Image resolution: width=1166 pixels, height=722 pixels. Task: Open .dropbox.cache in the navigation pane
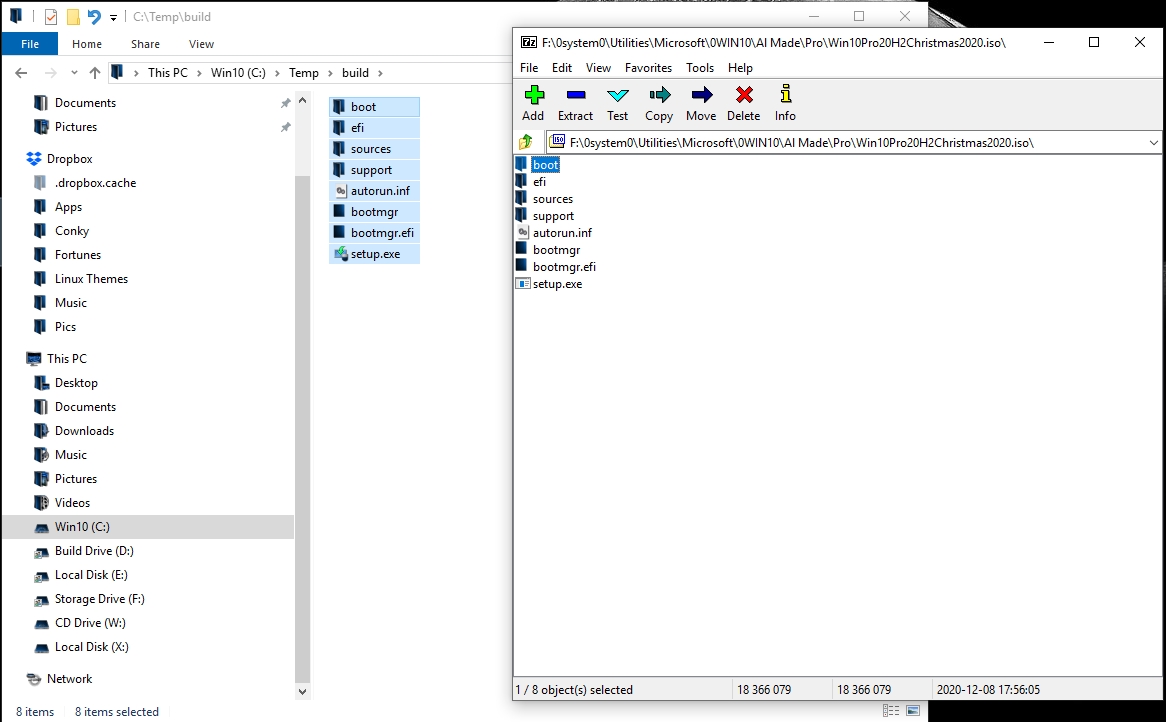tap(95, 183)
